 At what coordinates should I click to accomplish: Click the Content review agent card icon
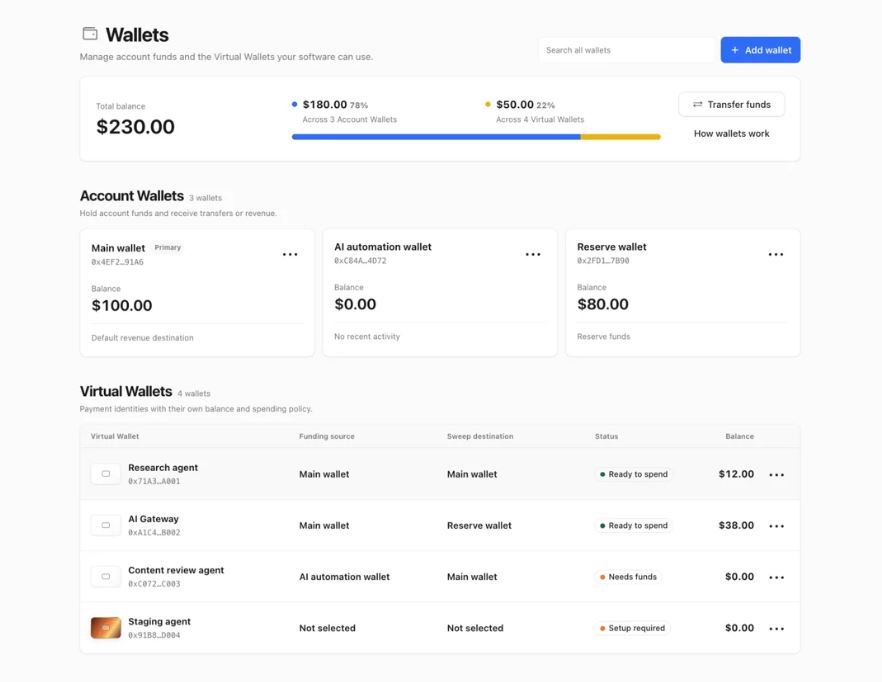click(x=106, y=576)
